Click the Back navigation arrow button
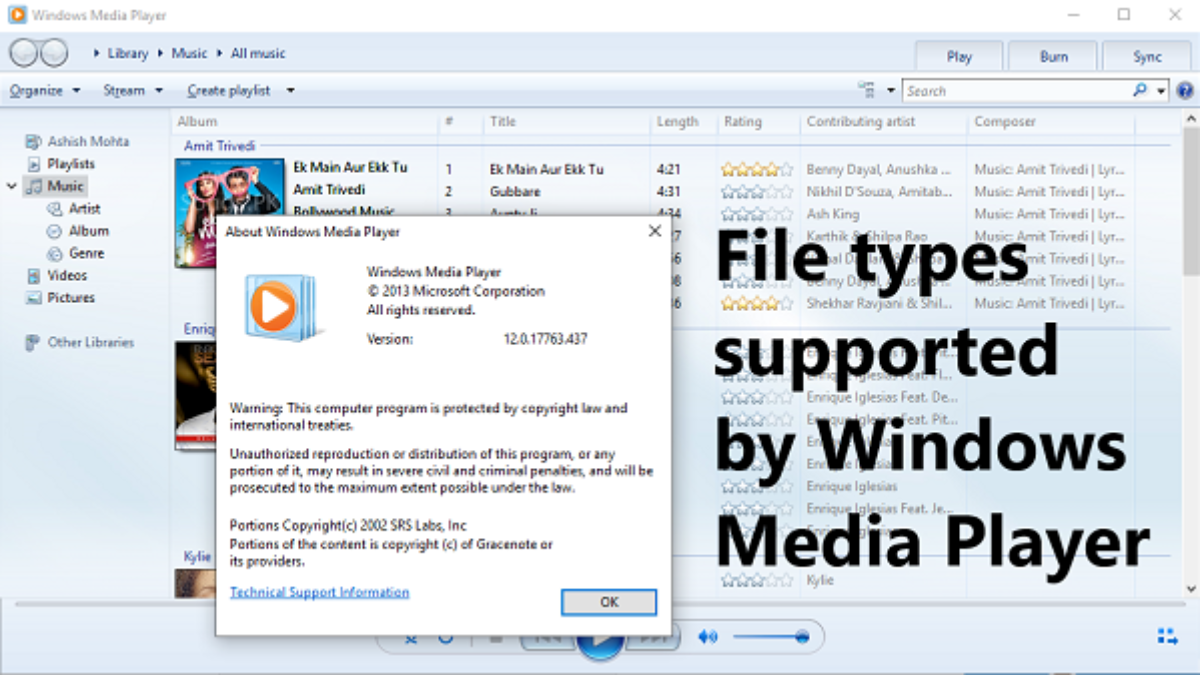Viewport: 1200px width, 675px height. pyautogui.click(x=23, y=53)
